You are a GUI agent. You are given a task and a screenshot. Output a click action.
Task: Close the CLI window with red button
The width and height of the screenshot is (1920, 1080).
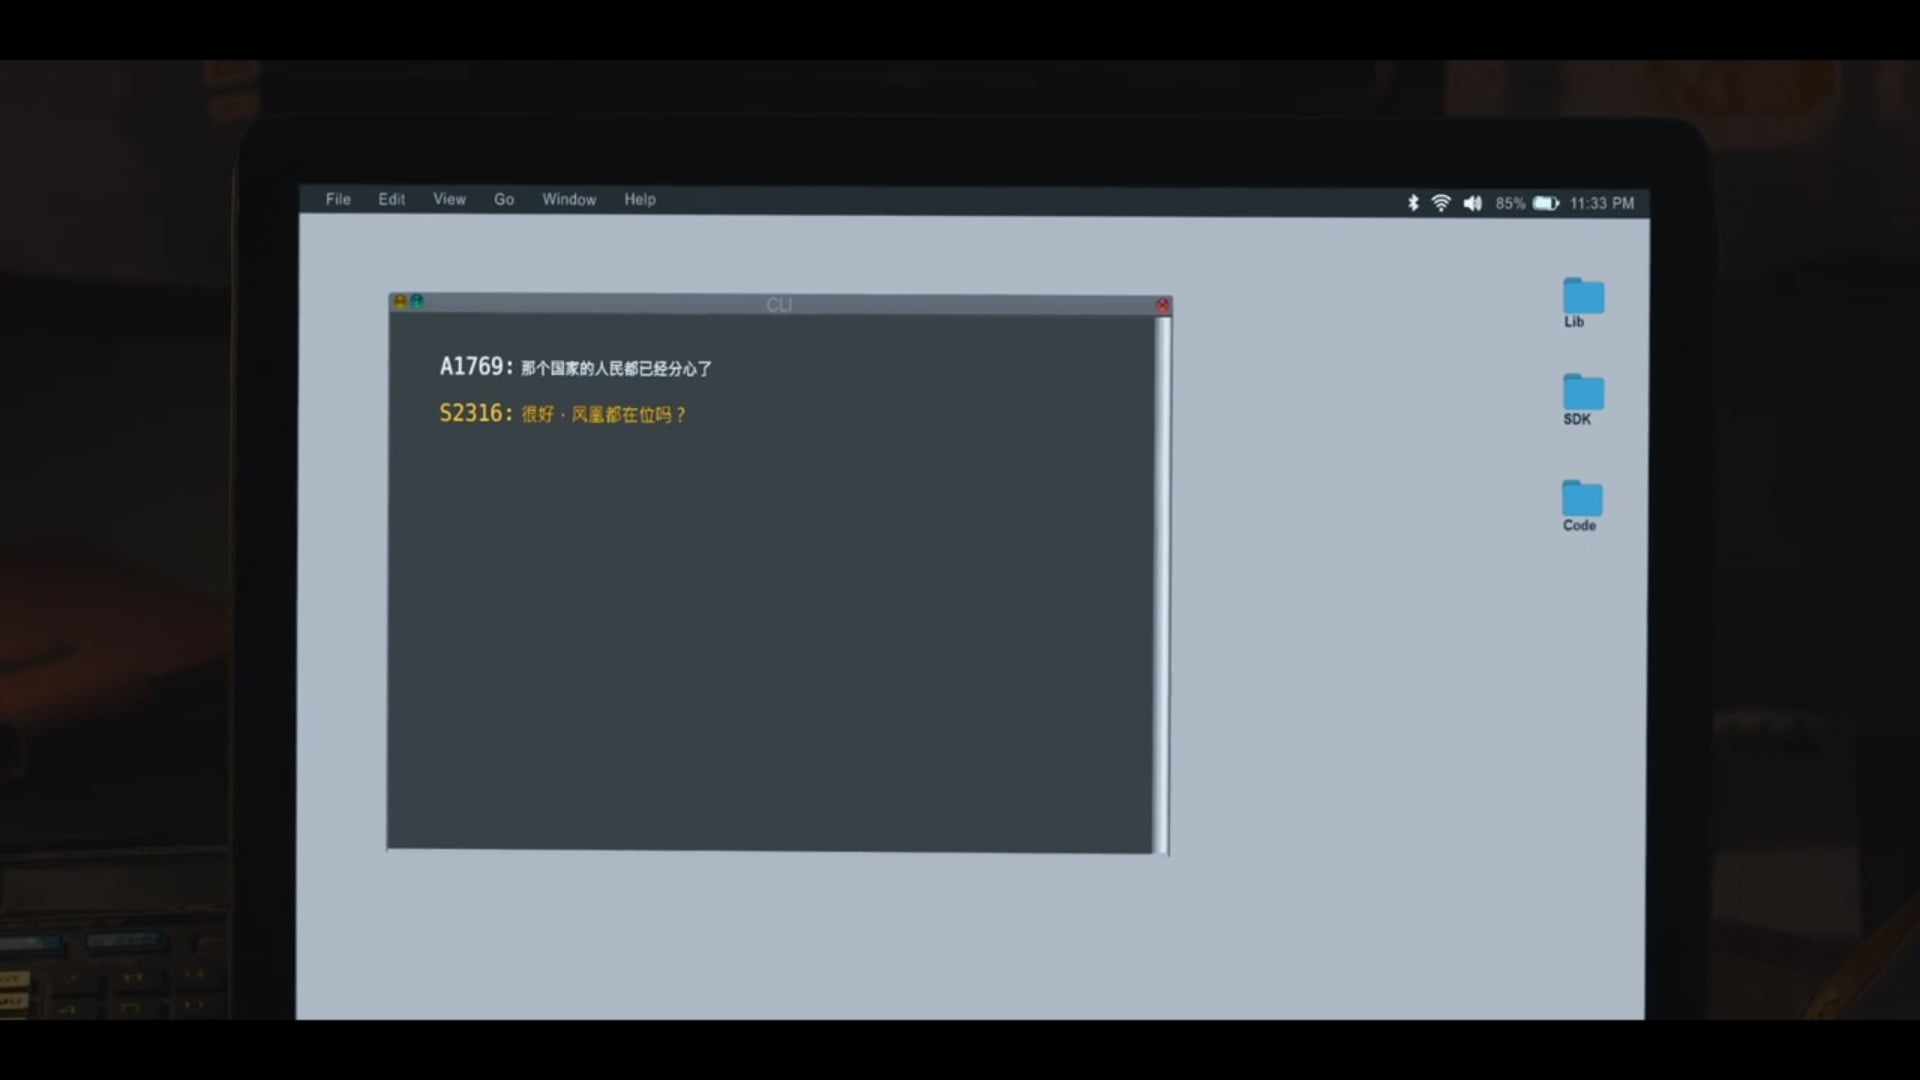coord(1162,305)
